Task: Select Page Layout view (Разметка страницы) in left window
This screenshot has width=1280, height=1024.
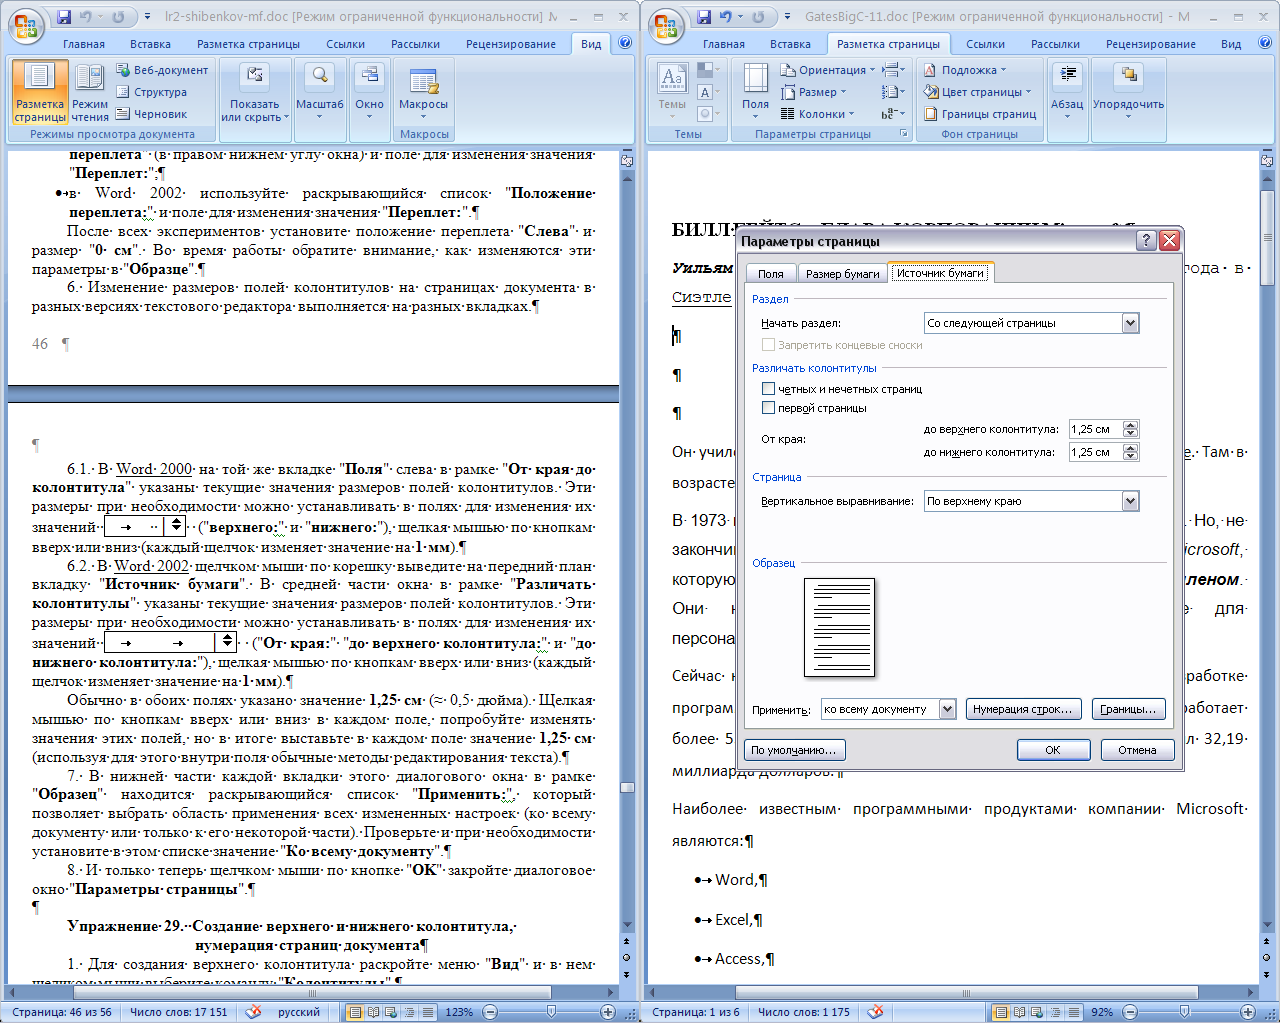Action: (x=40, y=92)
